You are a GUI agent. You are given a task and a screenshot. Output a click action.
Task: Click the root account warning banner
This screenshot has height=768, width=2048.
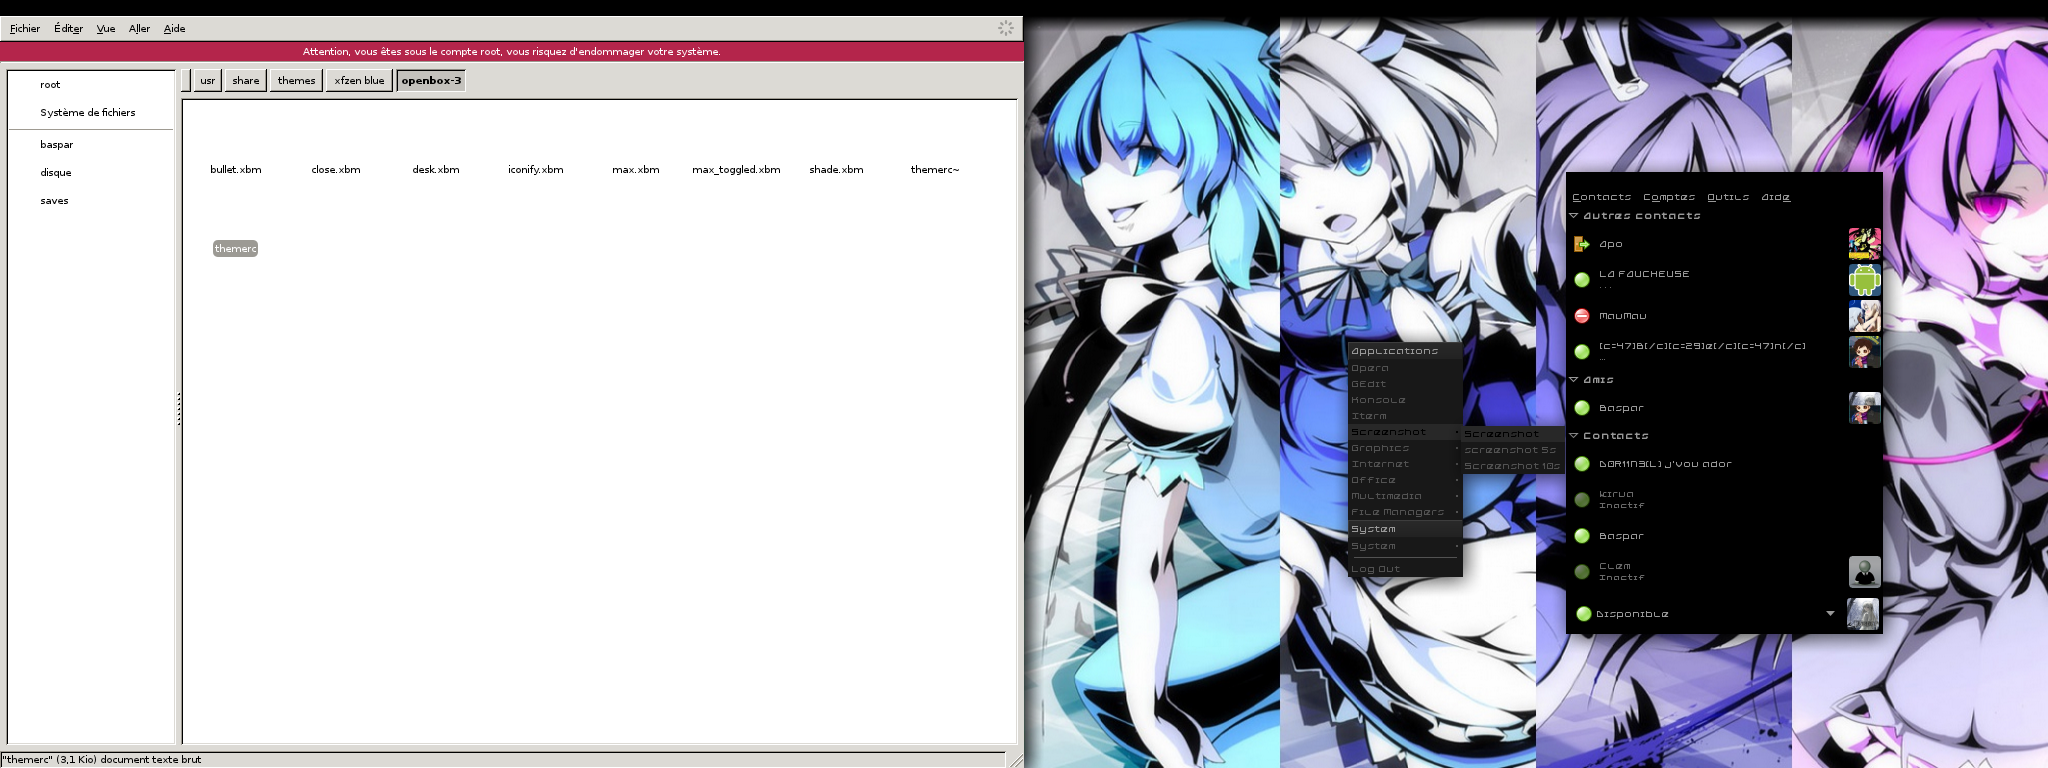[x=511, y=52]
